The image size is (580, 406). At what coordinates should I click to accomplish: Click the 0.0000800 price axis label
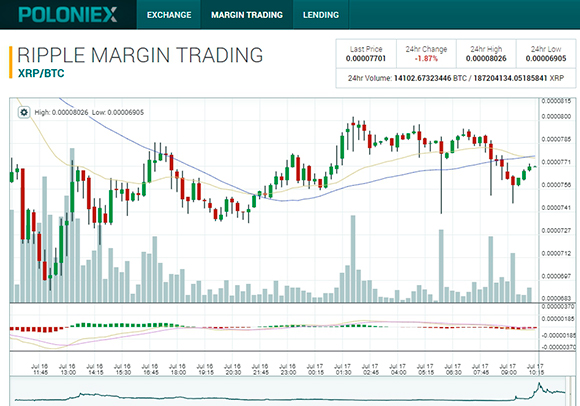click(556, 116)
